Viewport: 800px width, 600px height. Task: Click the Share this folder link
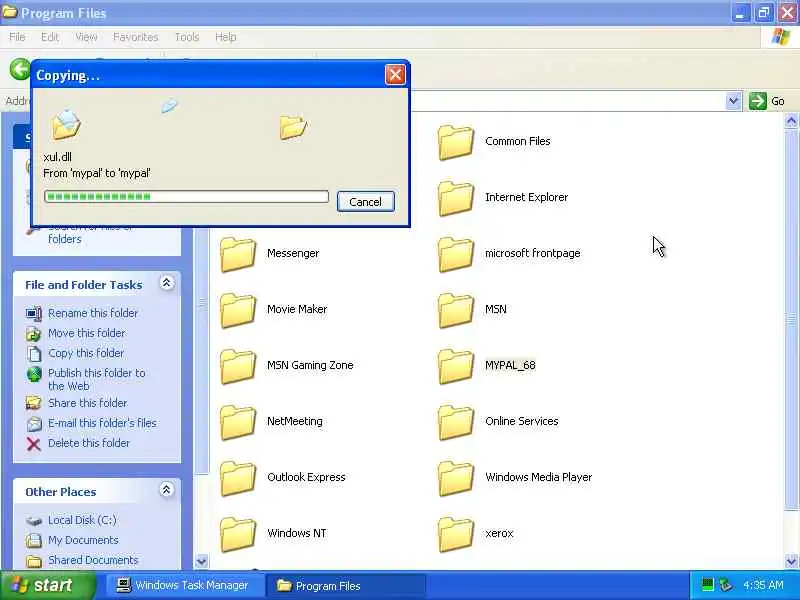[87, 403]
